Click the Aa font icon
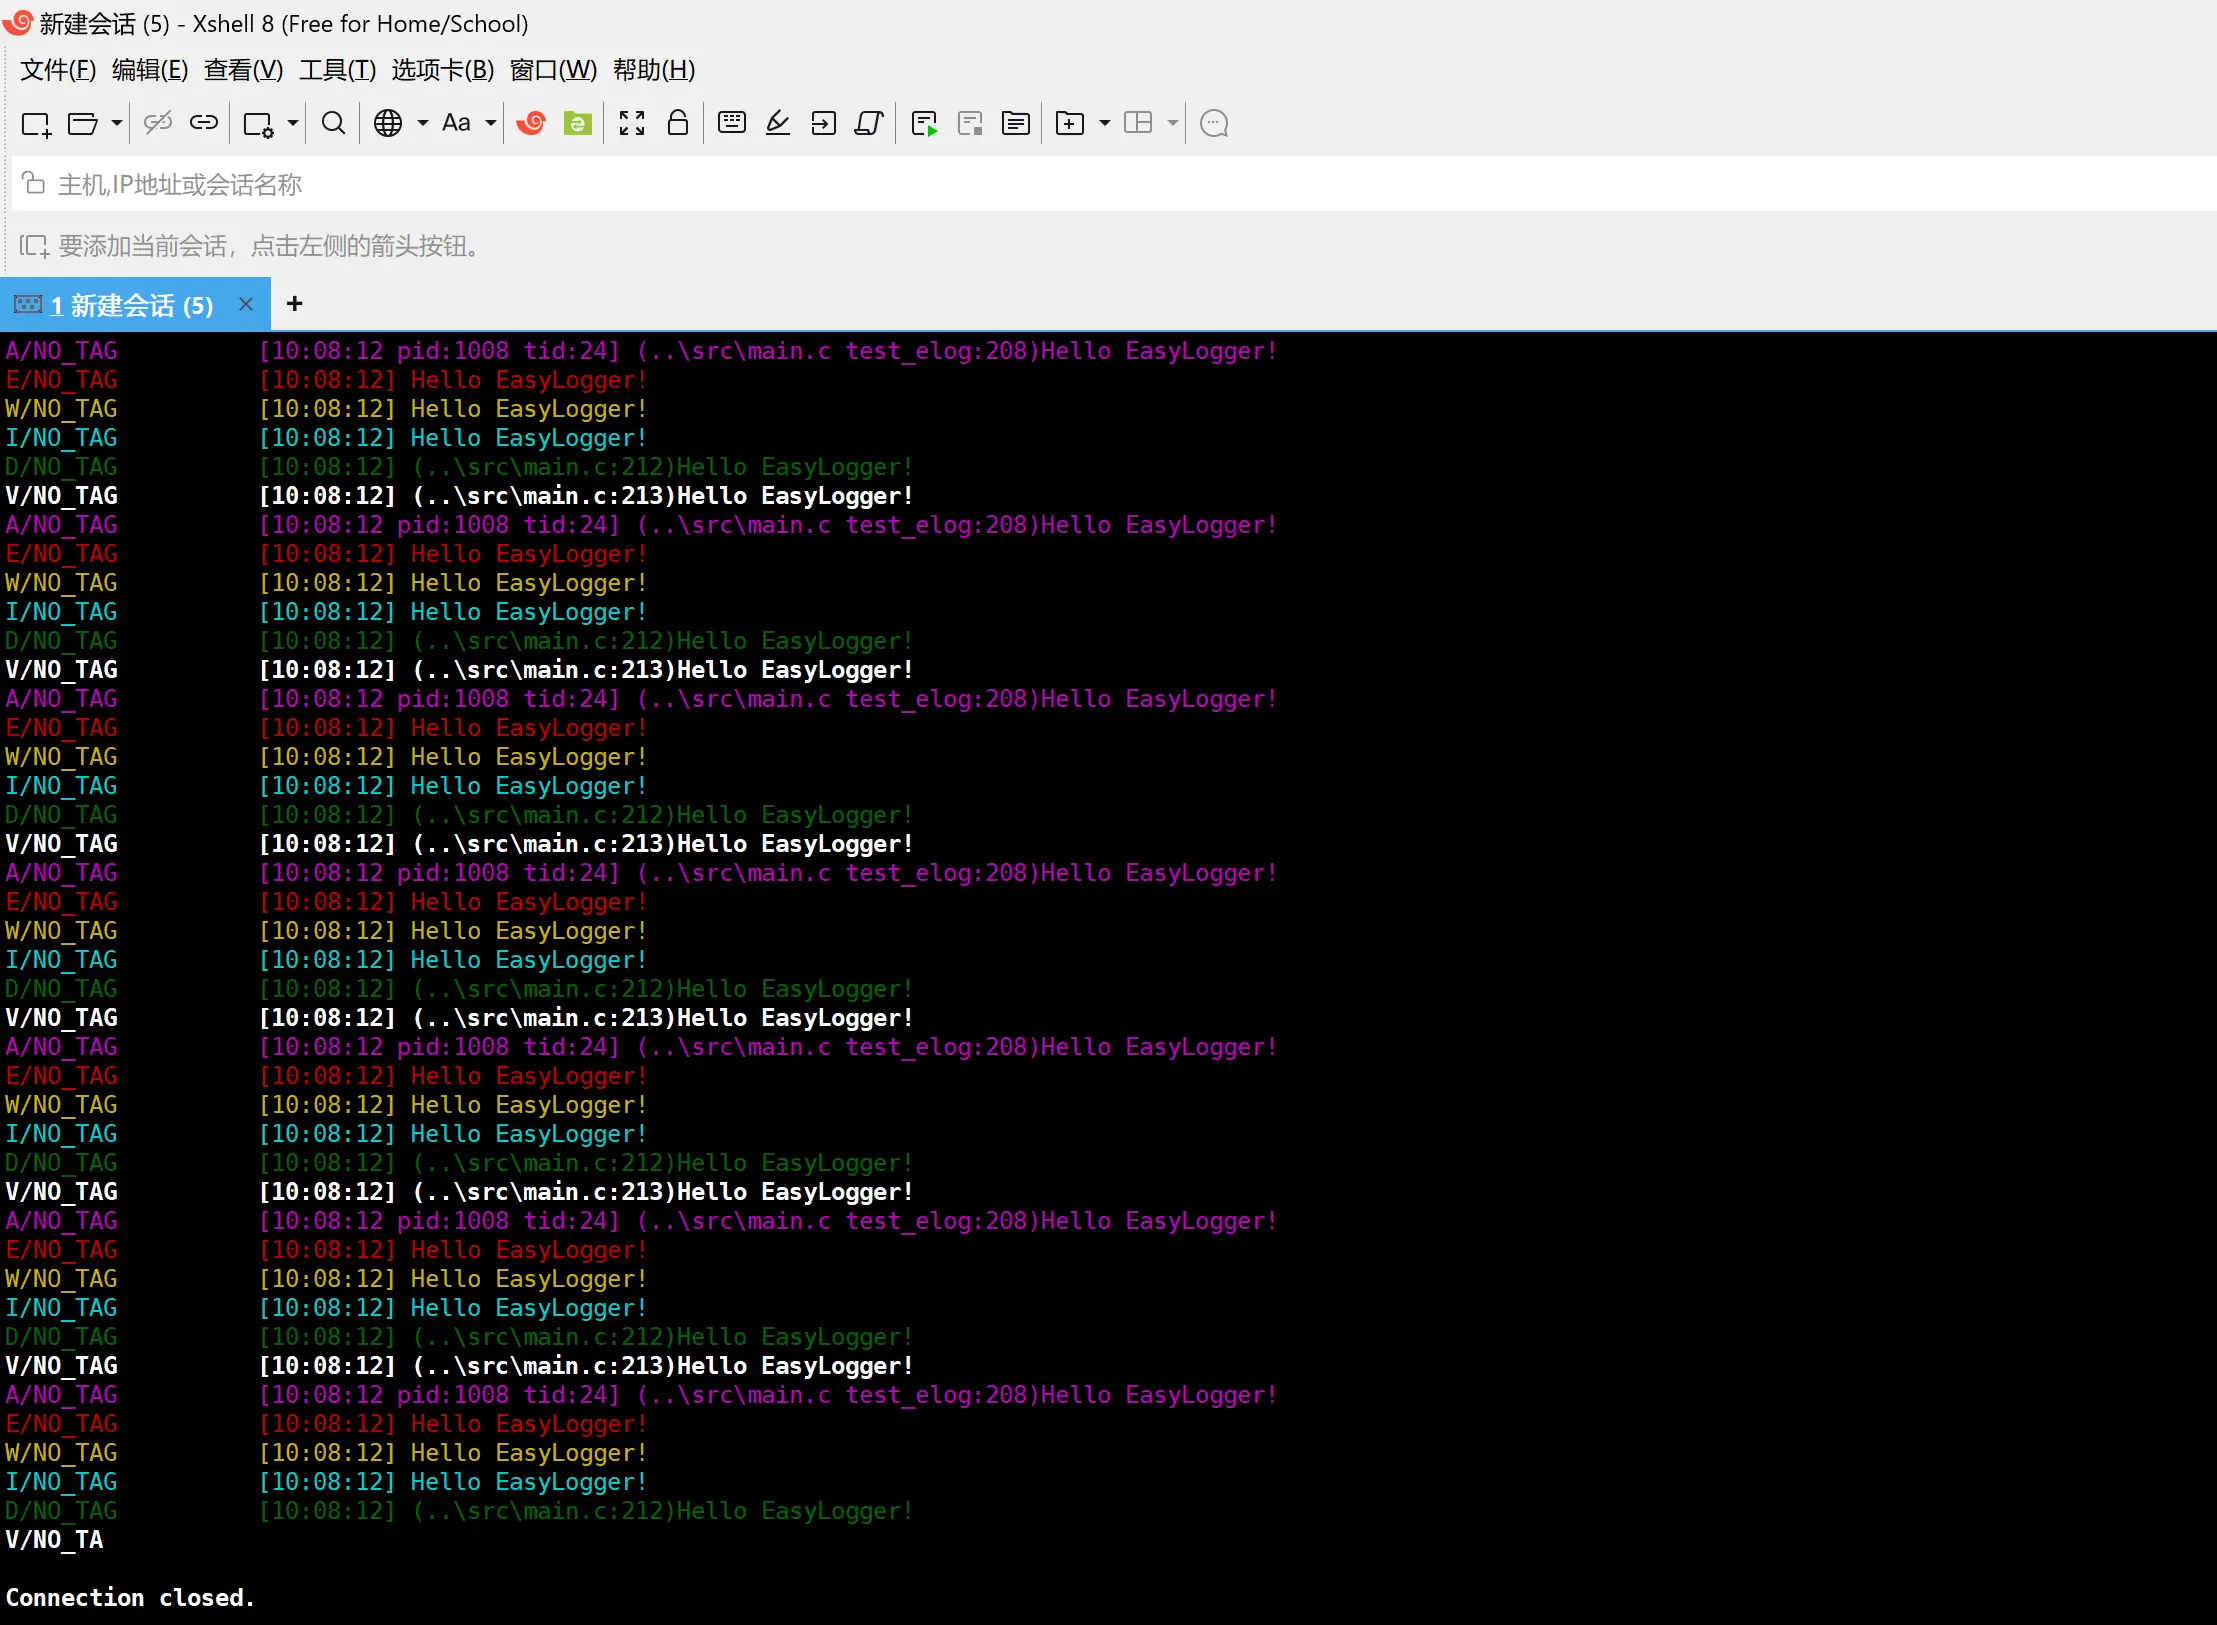This screenshot has width=2217, height=1625. [x=456, y=123]
